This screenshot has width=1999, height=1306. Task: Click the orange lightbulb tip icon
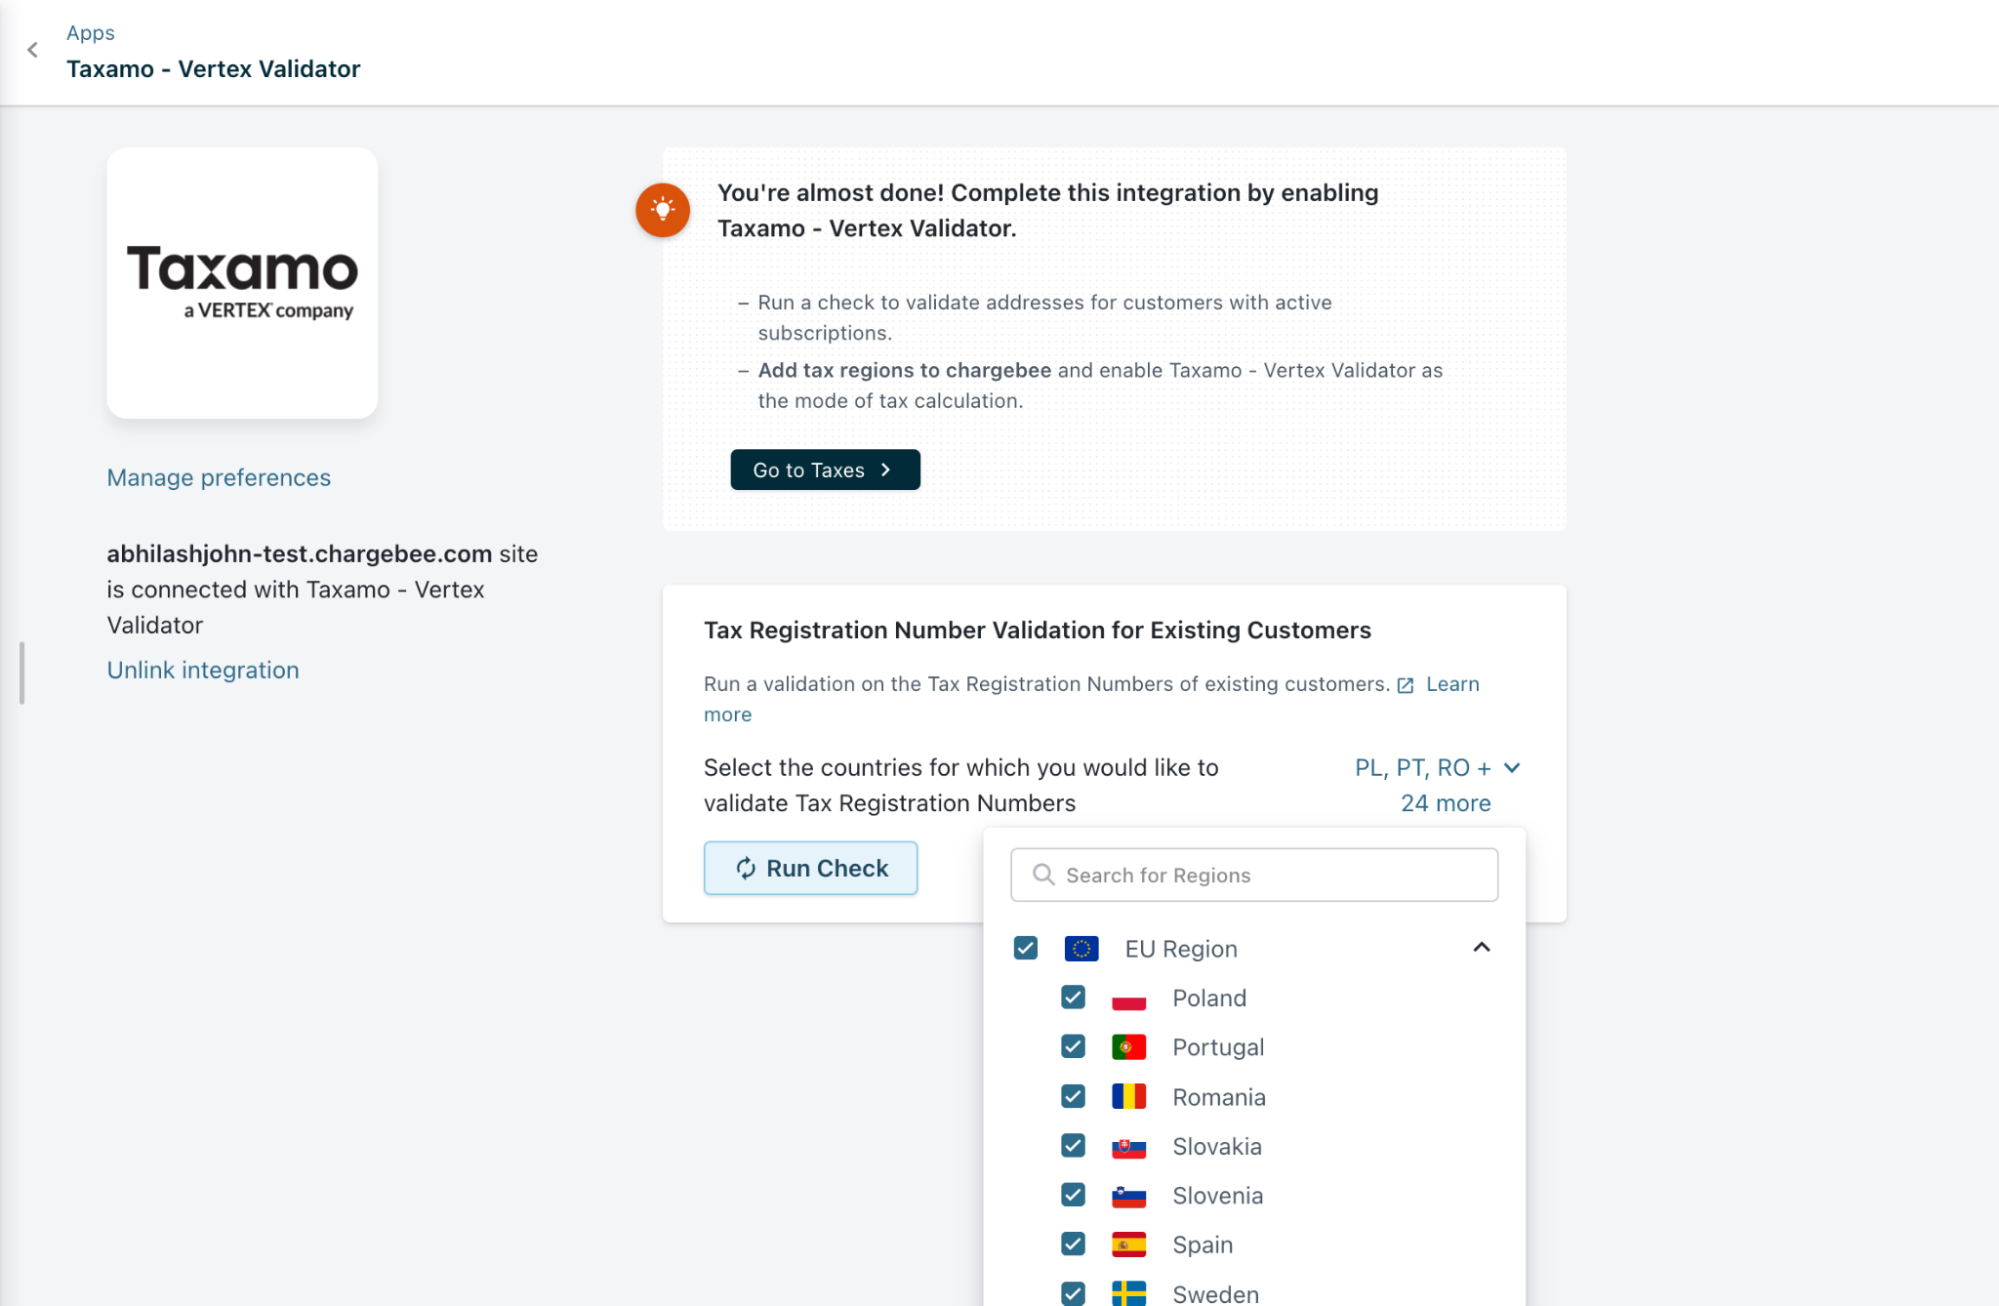pos(662,210)
